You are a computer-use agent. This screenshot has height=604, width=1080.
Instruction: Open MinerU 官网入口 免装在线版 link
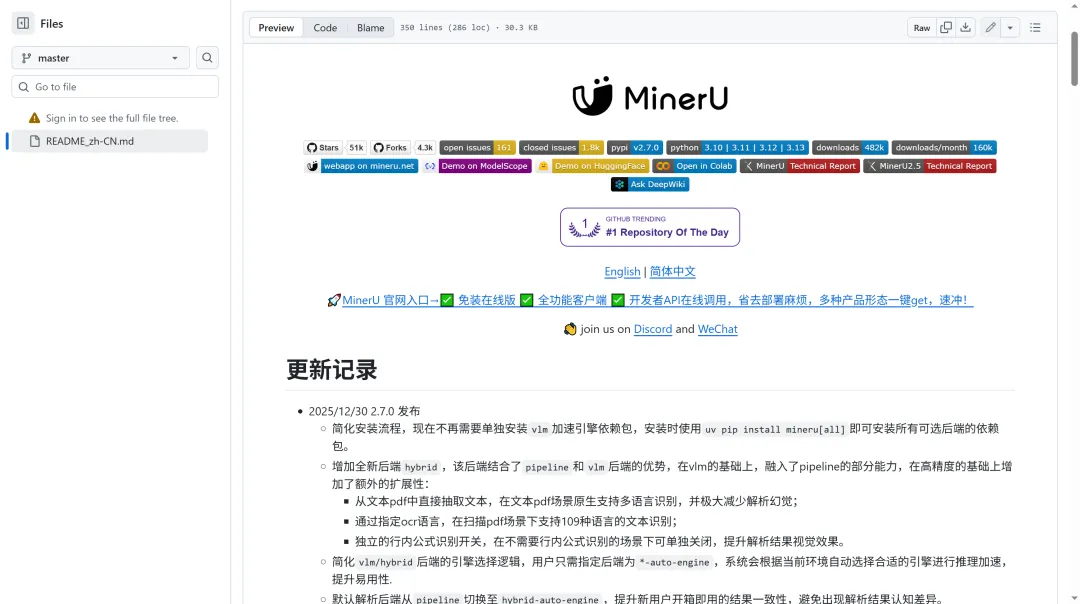click(428, 300)
